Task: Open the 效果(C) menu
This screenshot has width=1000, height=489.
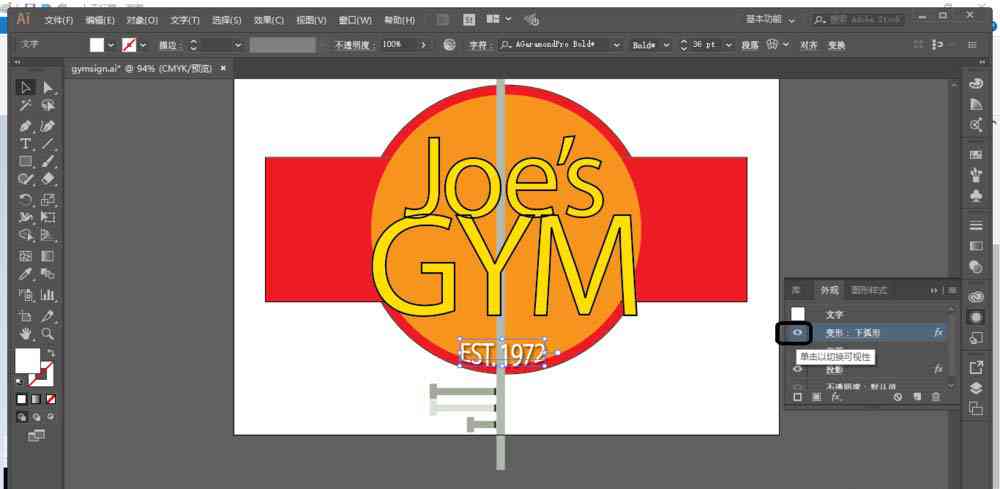Action: (x=268, y=20)
